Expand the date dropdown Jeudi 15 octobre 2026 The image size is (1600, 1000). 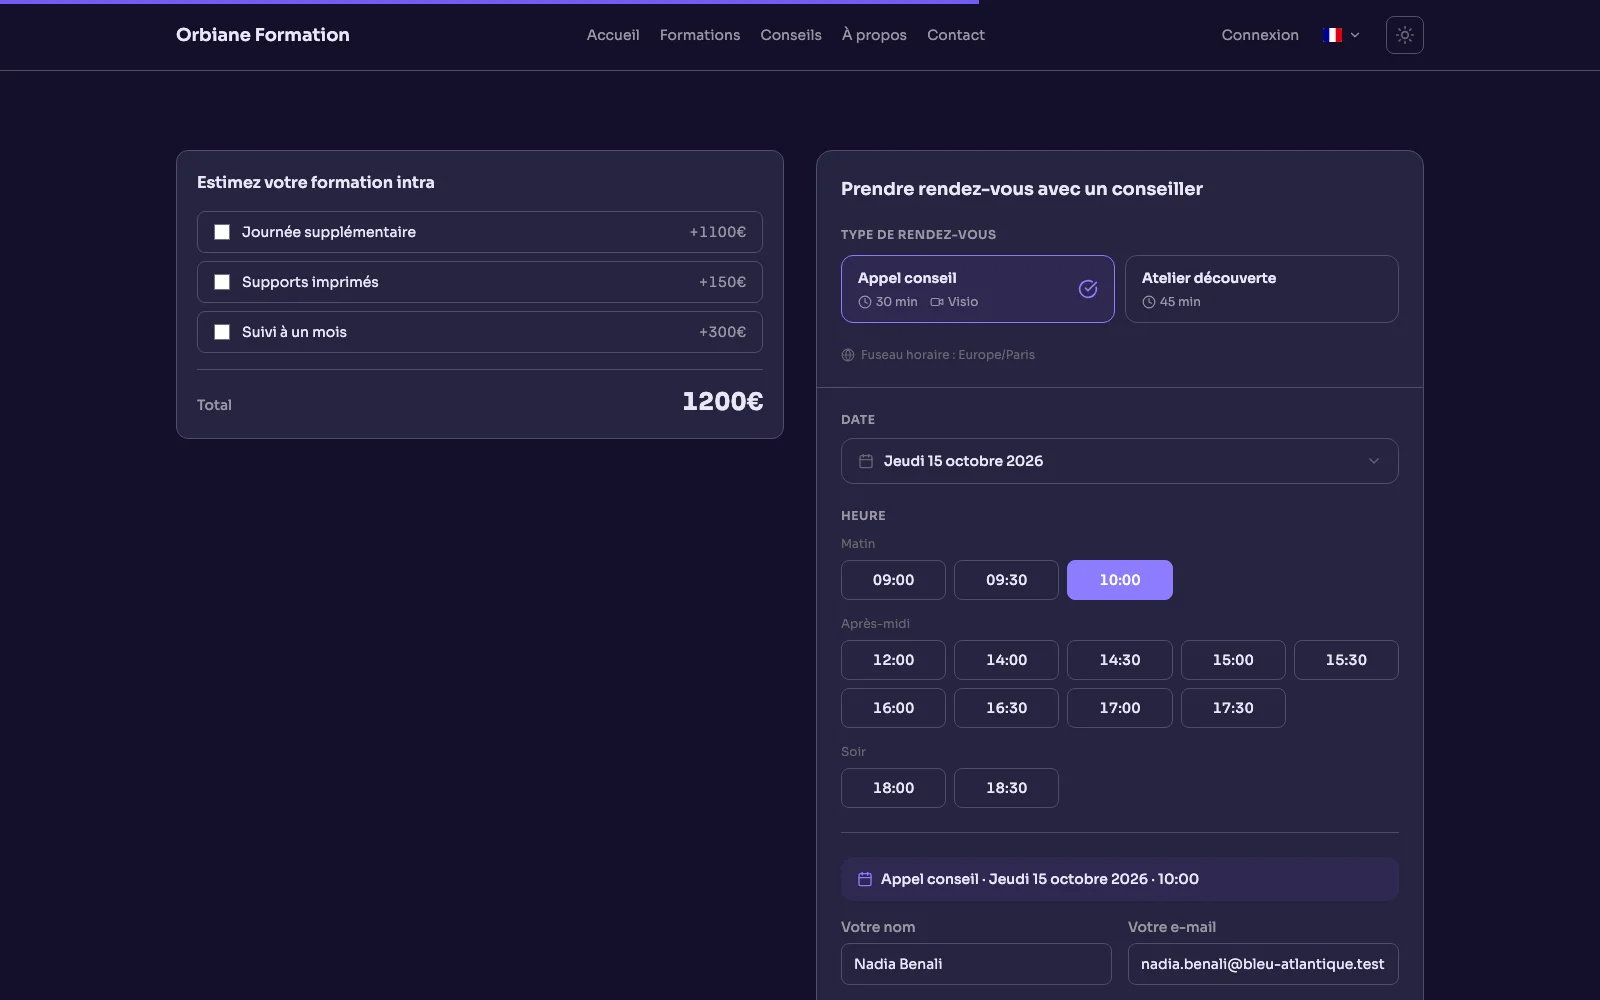1120,461
